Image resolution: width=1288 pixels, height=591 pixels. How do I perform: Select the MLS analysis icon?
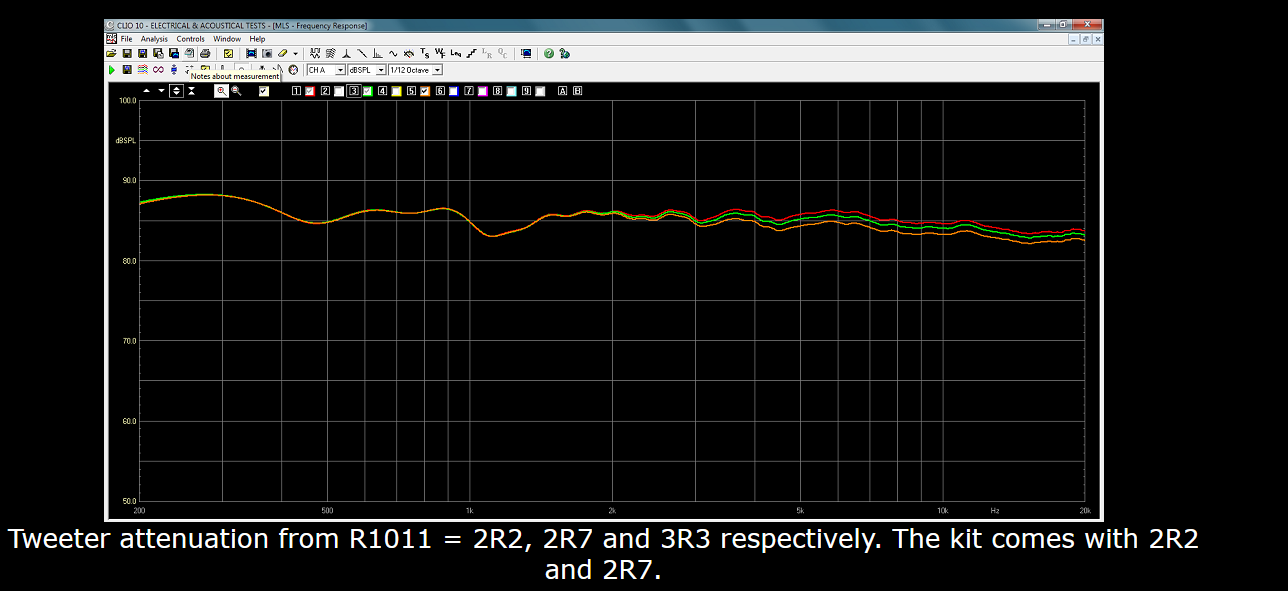[x=315, y=53]
